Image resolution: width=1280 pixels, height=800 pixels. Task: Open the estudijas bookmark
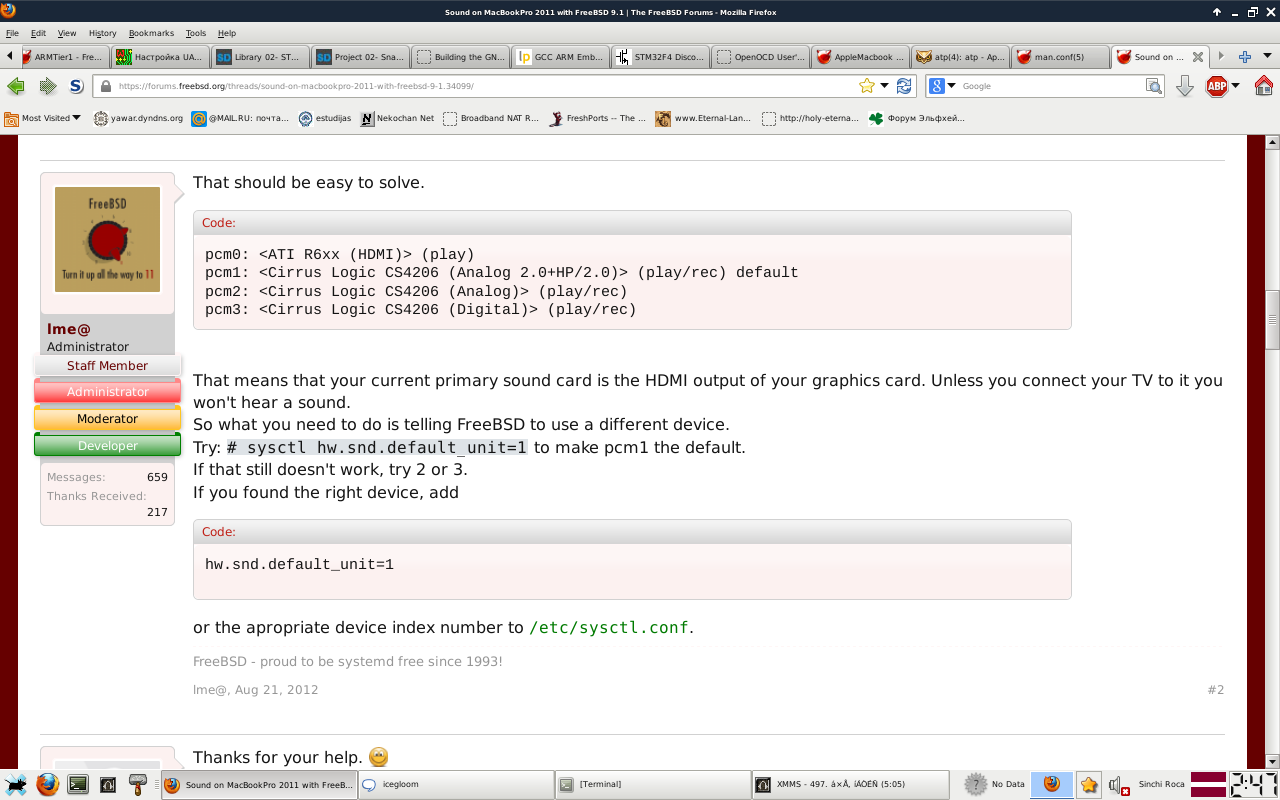[325, 118]
